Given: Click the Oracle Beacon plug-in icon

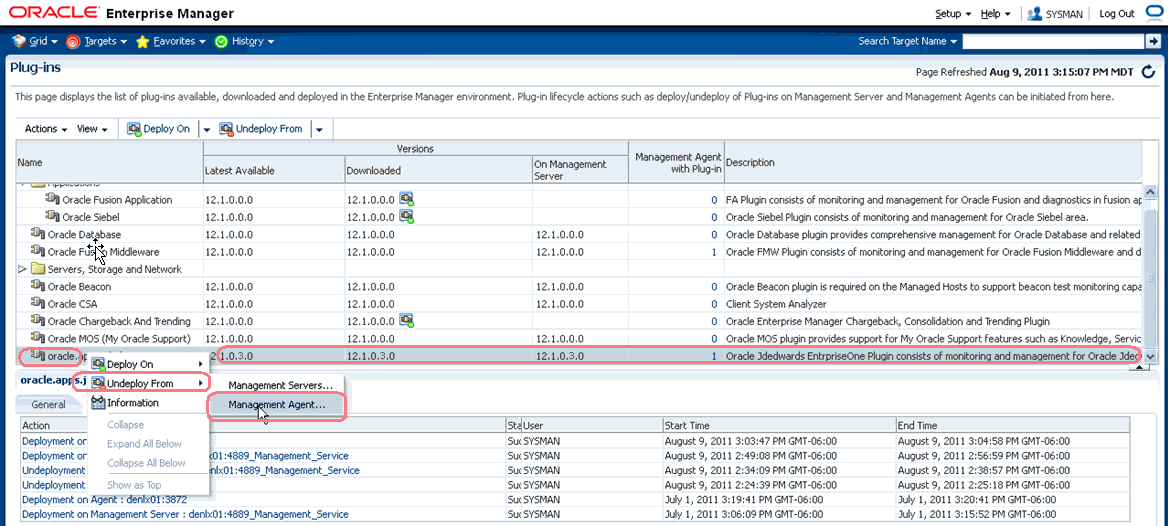Looking at the screenshot, I should click(x=38, y=287).
